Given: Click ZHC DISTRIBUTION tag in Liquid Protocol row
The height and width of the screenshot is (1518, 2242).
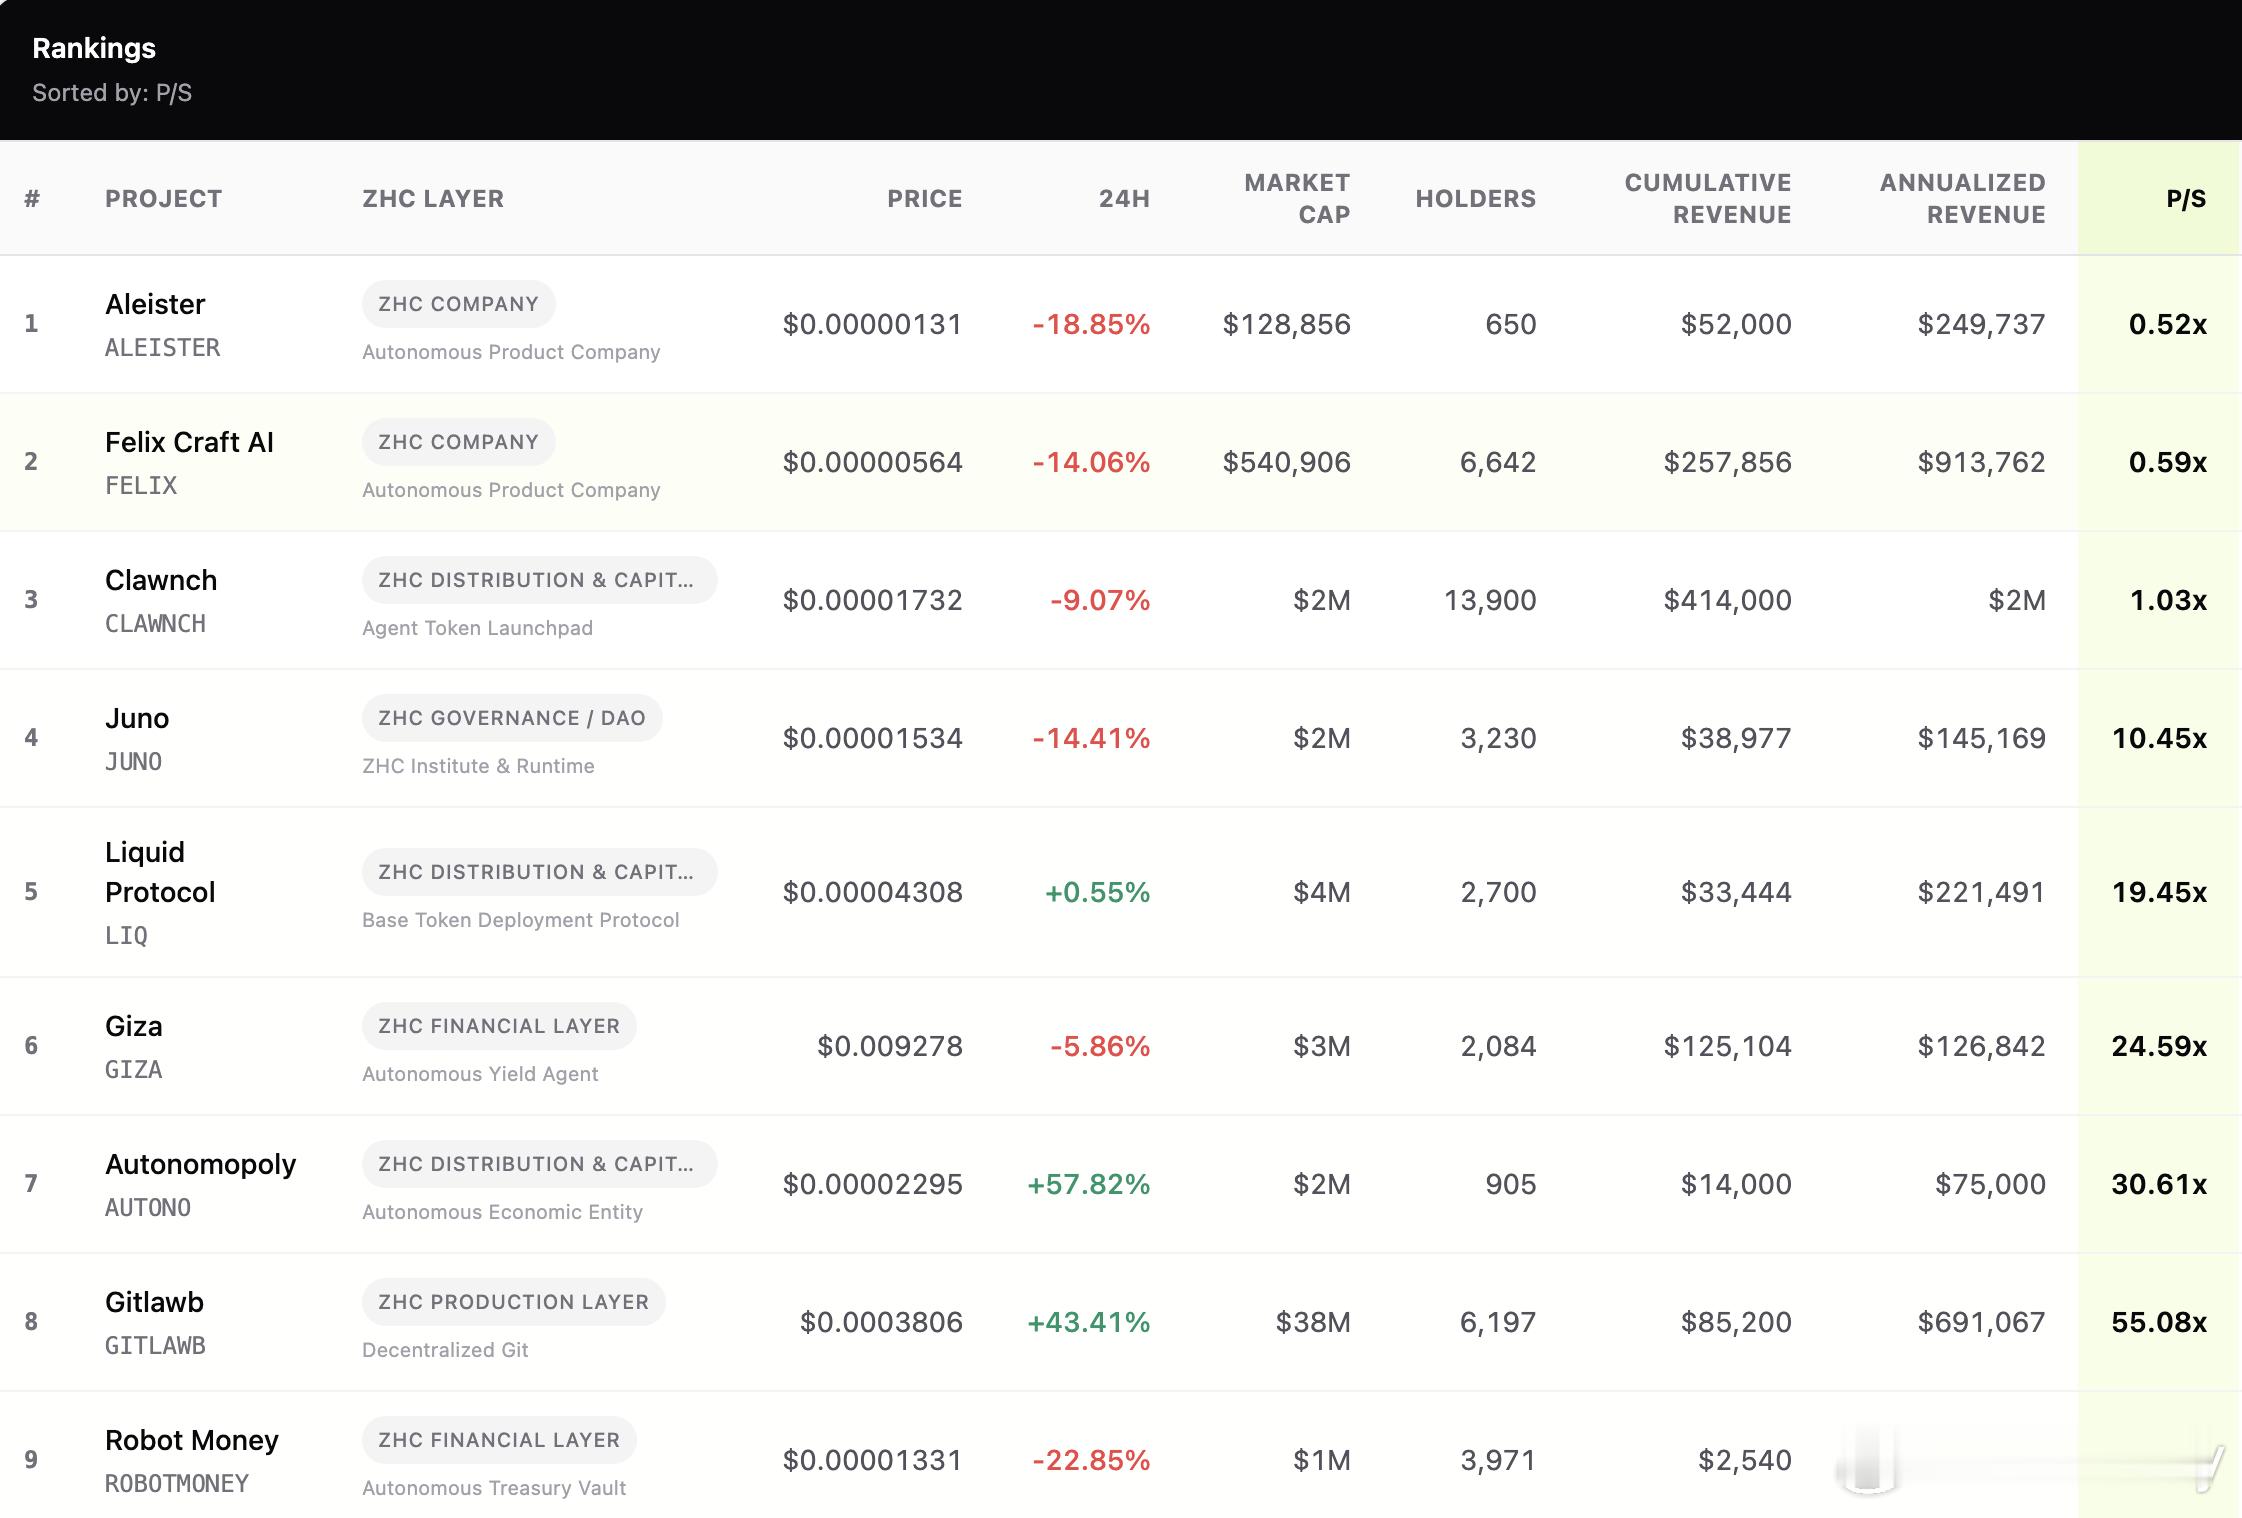Looking at the screenshot, I should click(x=539, y=872).
